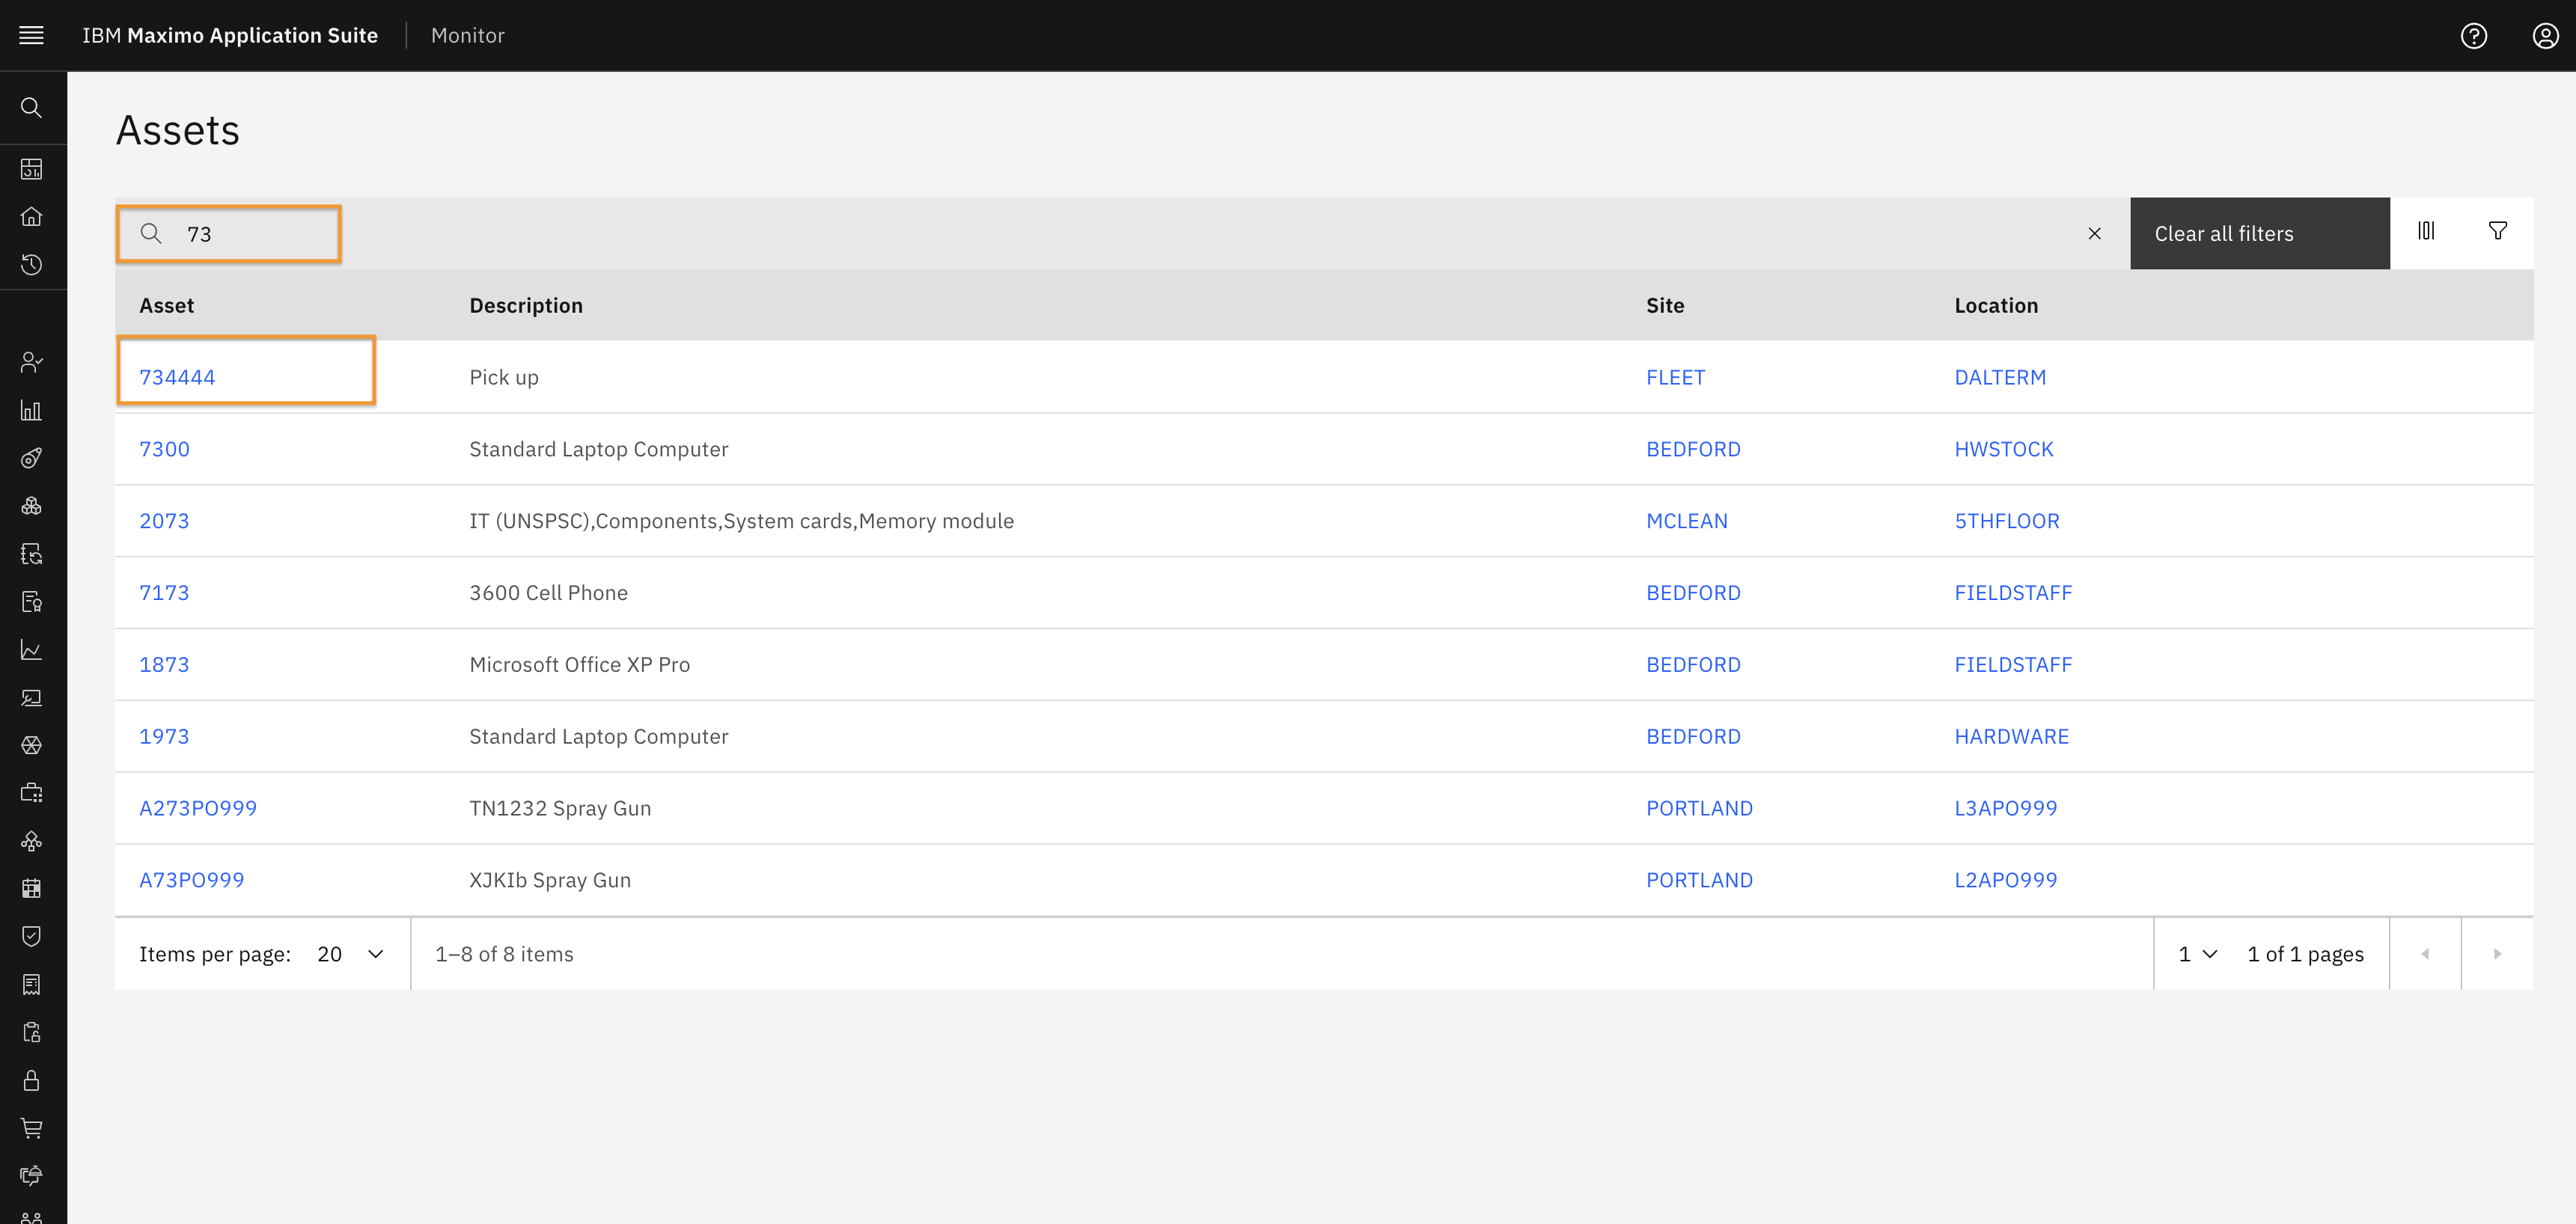Click 'TN1232 Spray Gun' description cell
This screenshot has width=2576, height=1224.
(x=560, y=808)
